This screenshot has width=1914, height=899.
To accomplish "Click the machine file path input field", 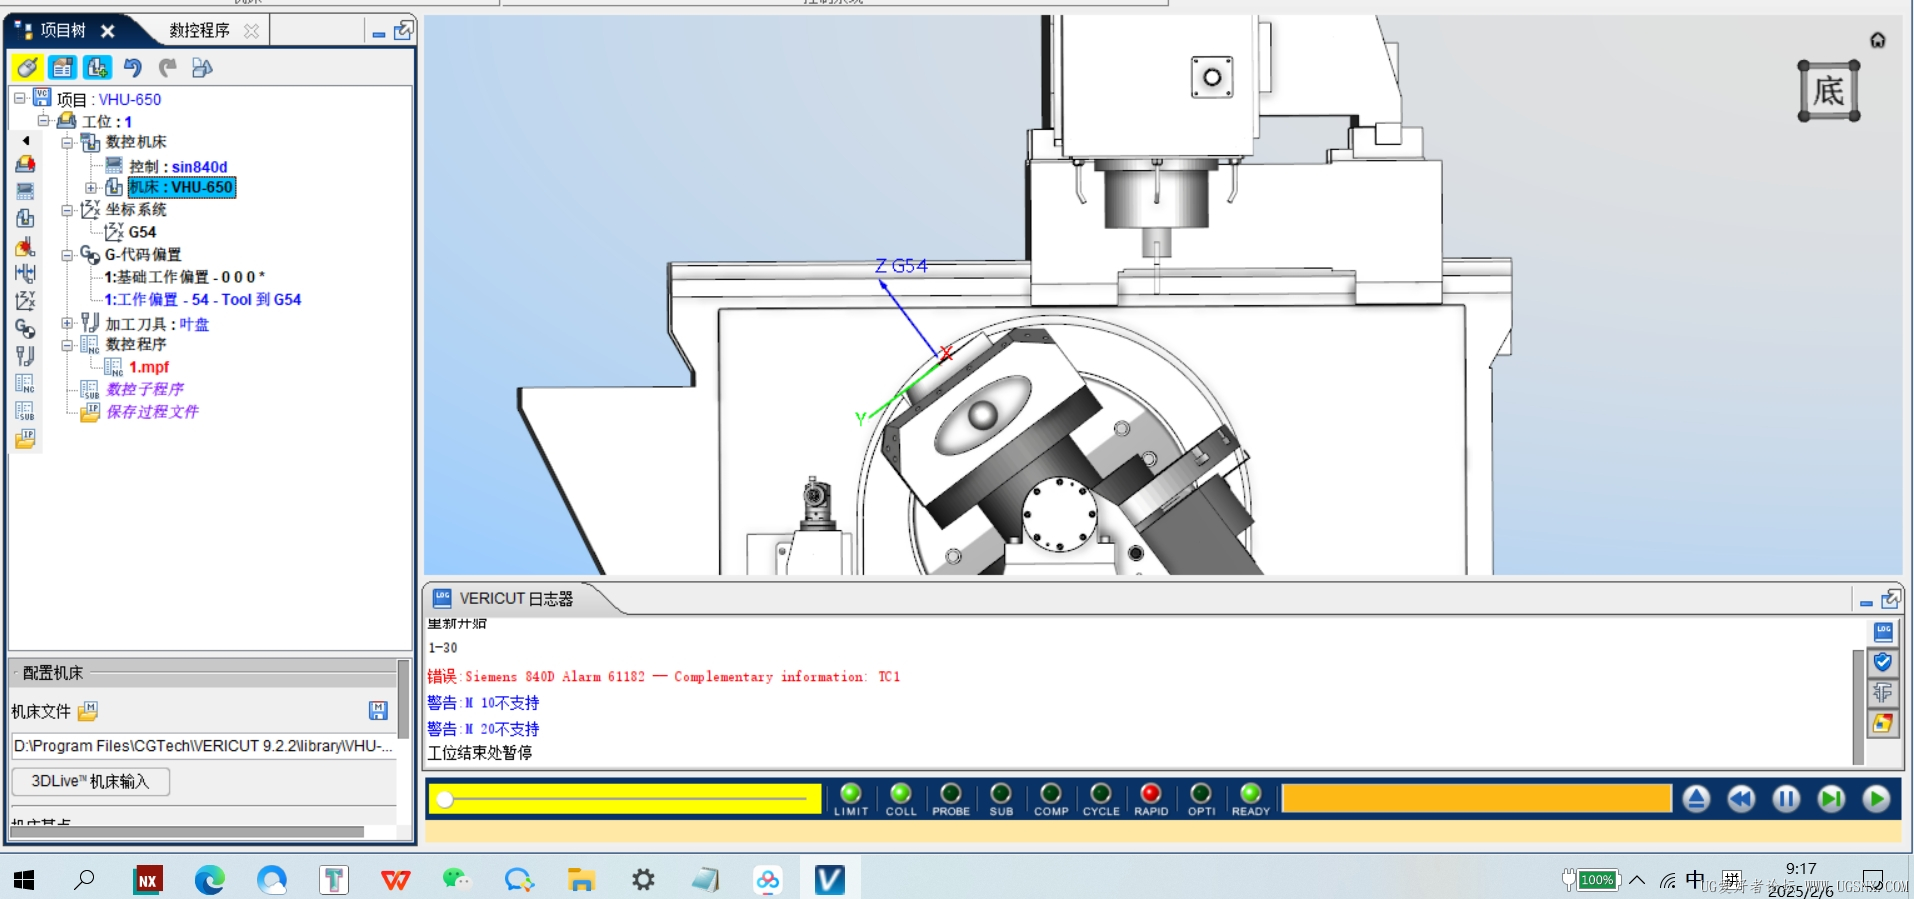I will pos(203,746).
